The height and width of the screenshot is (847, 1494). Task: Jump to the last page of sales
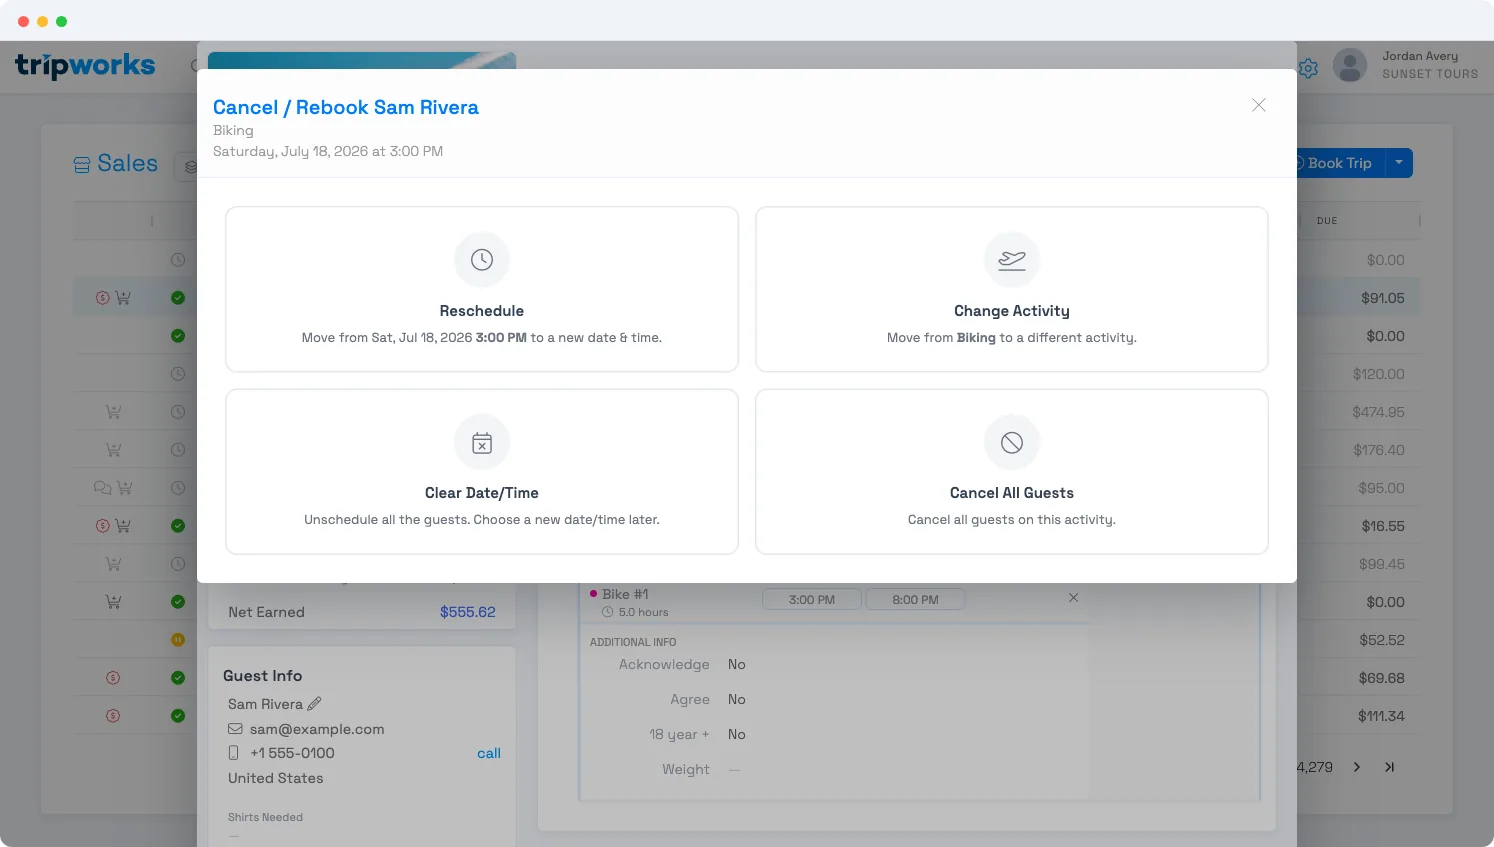[1389, 767]
